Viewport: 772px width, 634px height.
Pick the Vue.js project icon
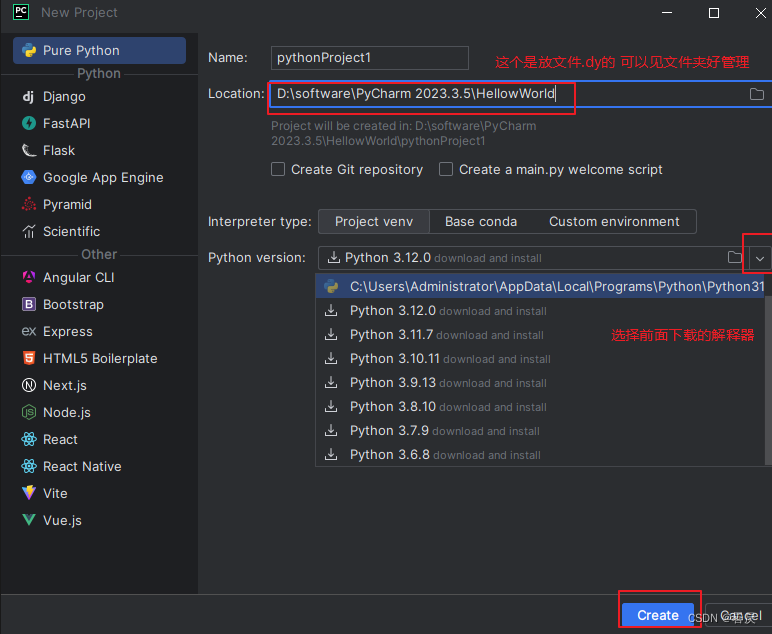(29, 520)
